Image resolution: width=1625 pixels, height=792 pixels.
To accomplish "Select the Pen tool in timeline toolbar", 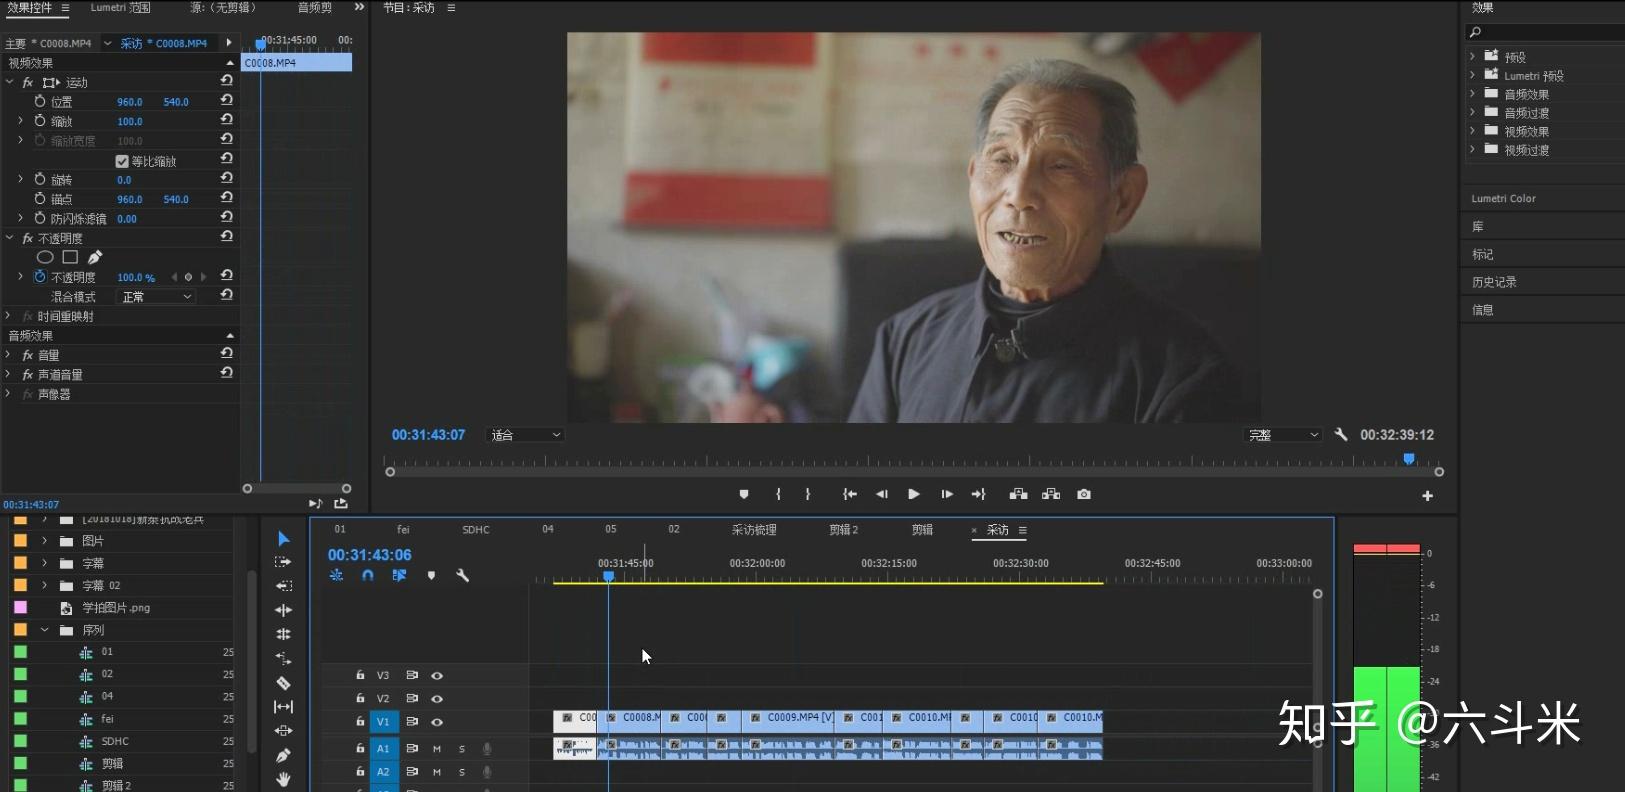I will click(x=283, y=755).
